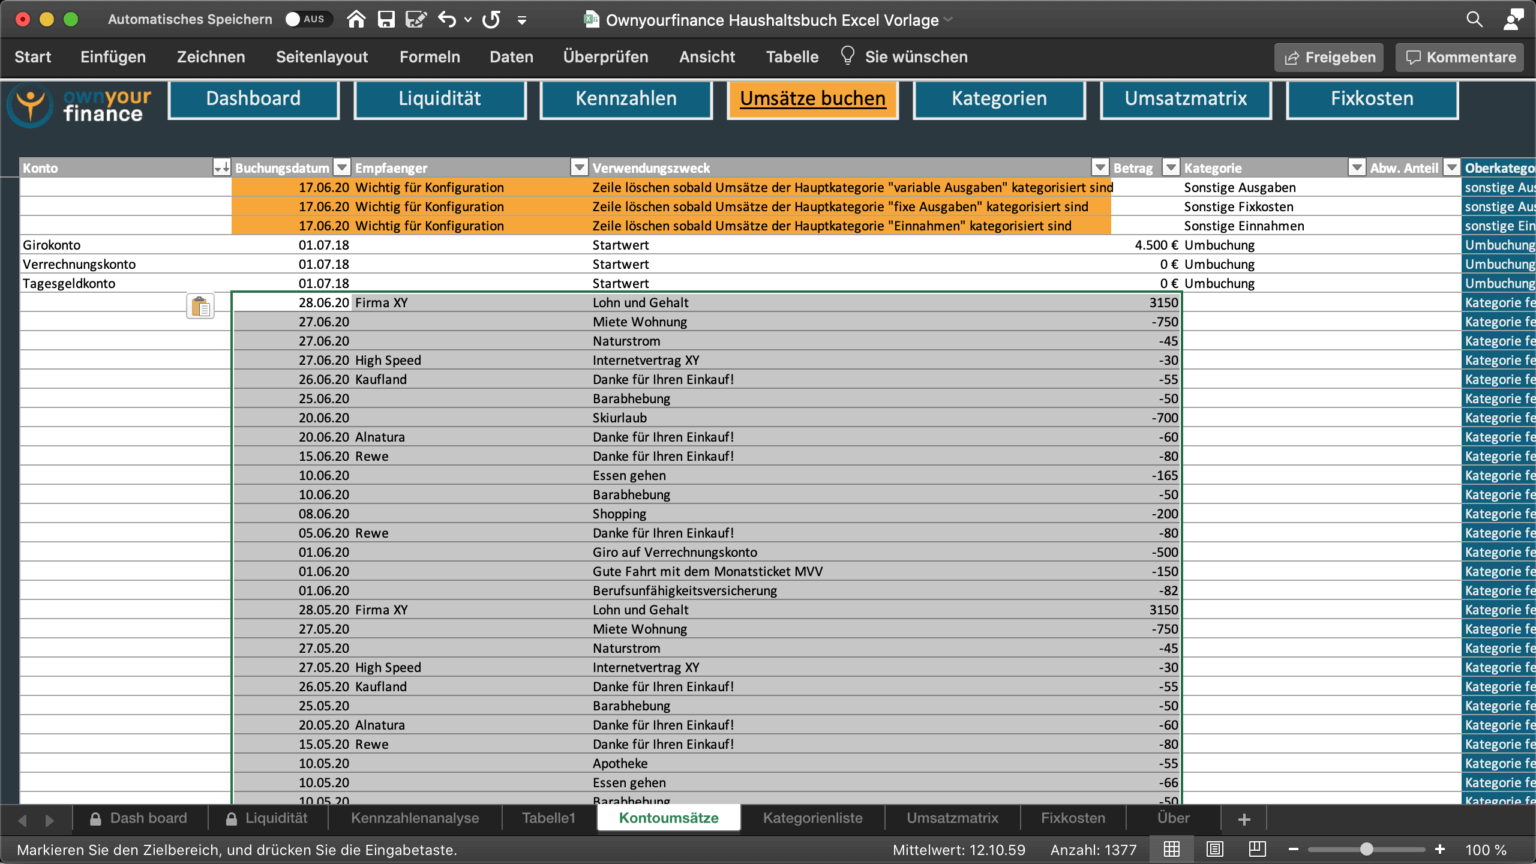Screen dimensions: 1536x864
Task: Go to Dashboard navigation button
Action: click(253, 99)
